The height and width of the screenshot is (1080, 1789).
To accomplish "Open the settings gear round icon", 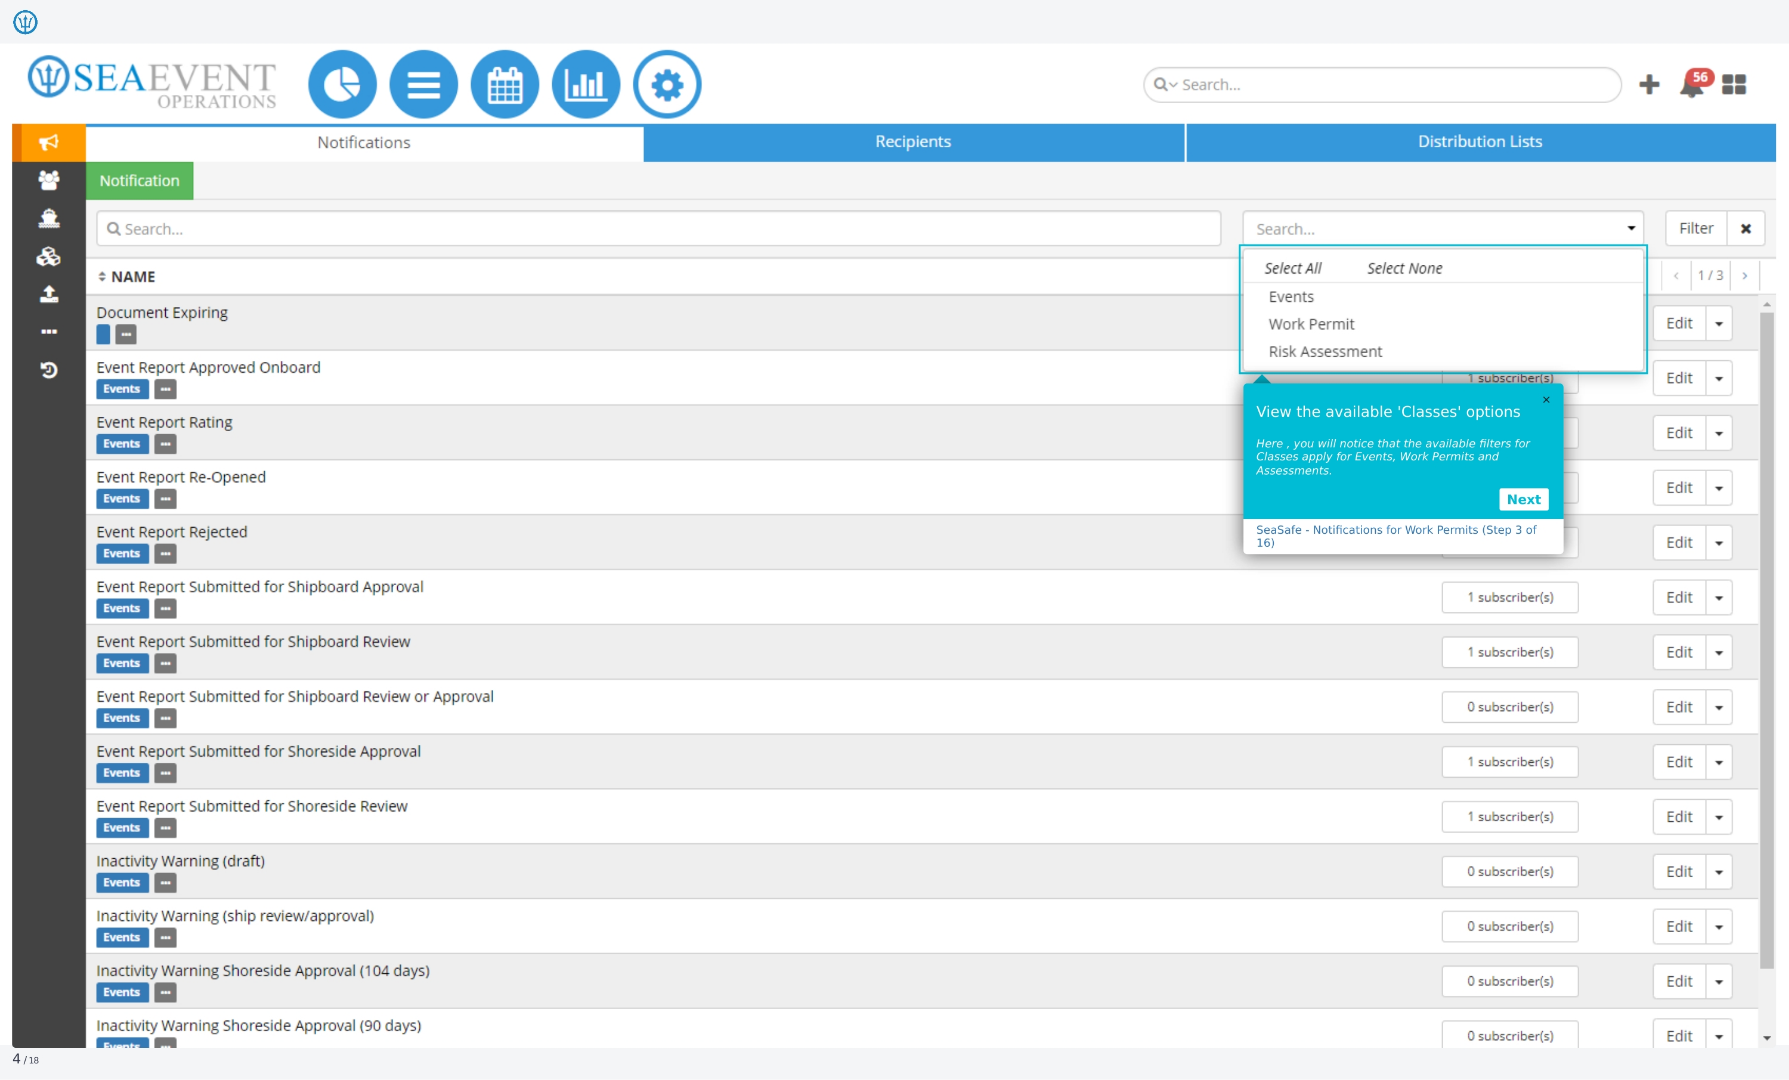I will (x=667, y=85).
